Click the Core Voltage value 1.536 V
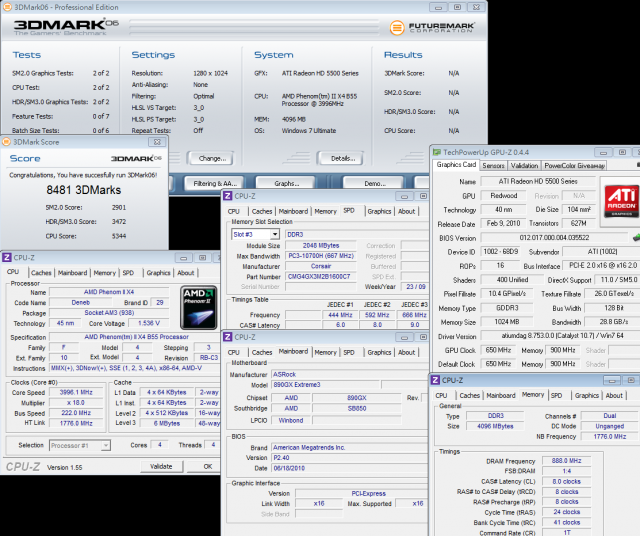 [149, 323]
